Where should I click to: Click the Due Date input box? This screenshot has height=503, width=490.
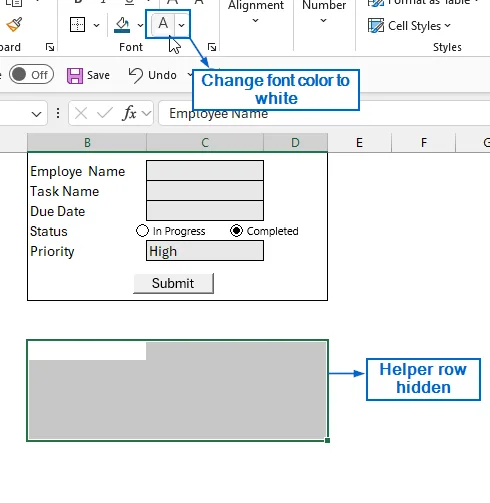tap(205, 211)
